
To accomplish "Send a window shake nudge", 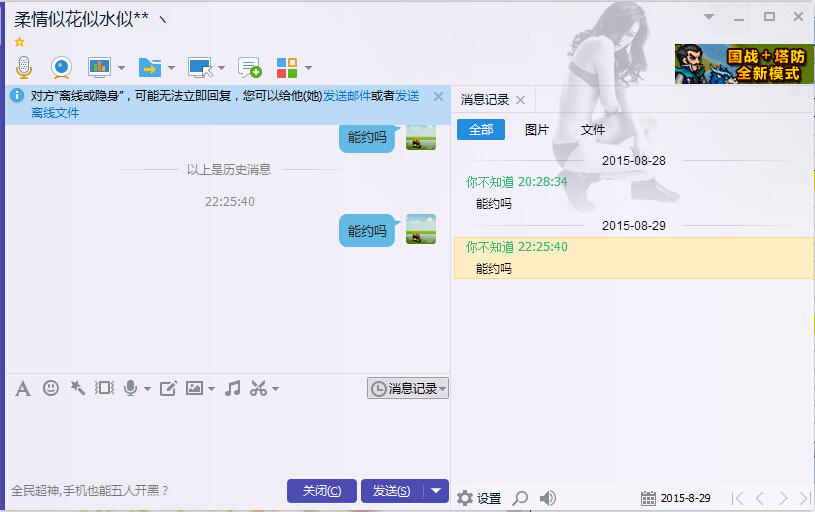I will (104, 388).
